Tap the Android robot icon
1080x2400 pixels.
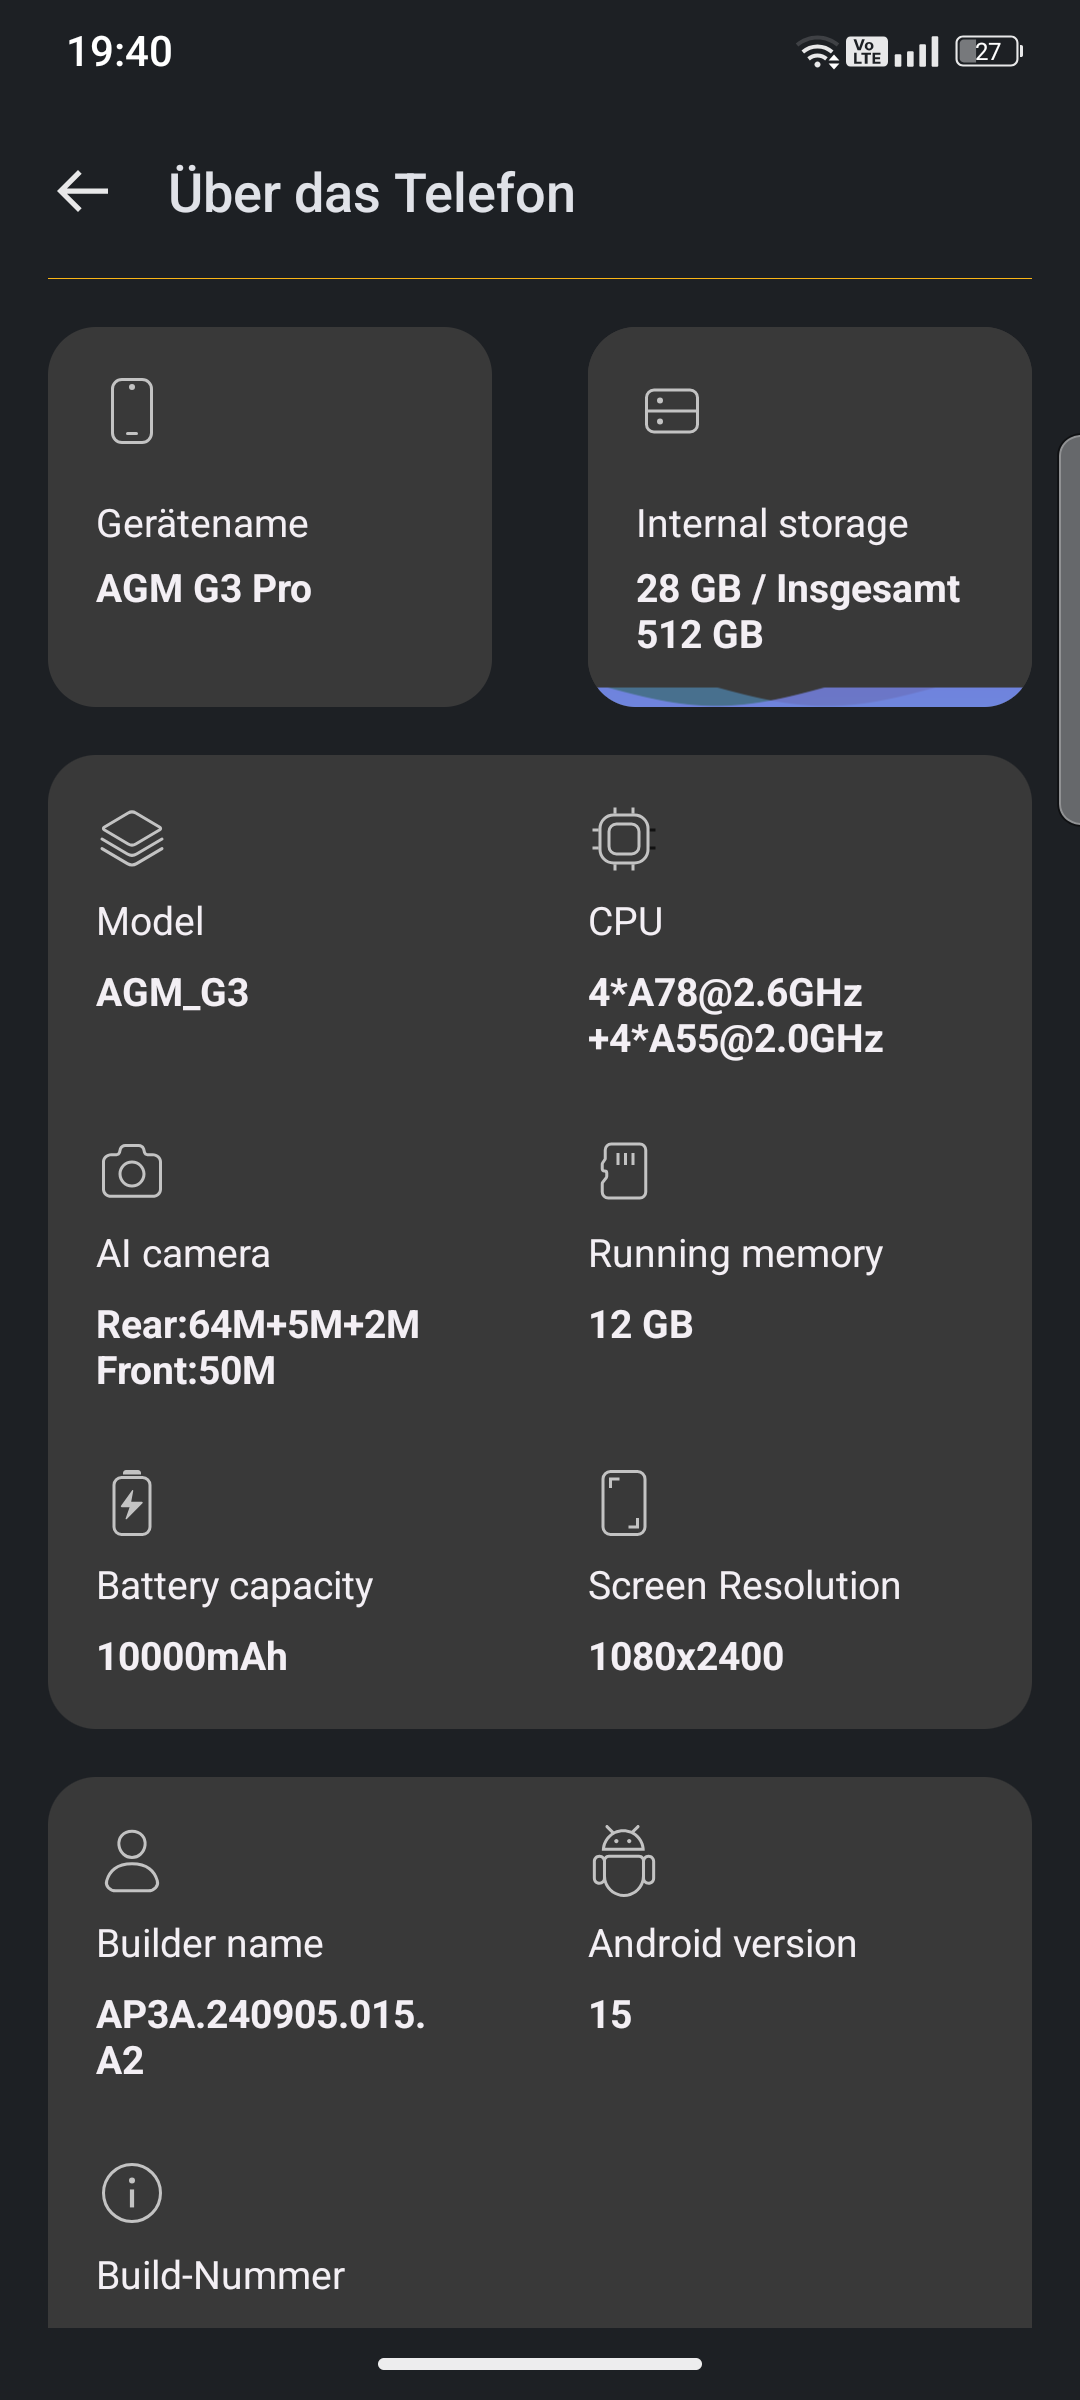point(624,1861)
